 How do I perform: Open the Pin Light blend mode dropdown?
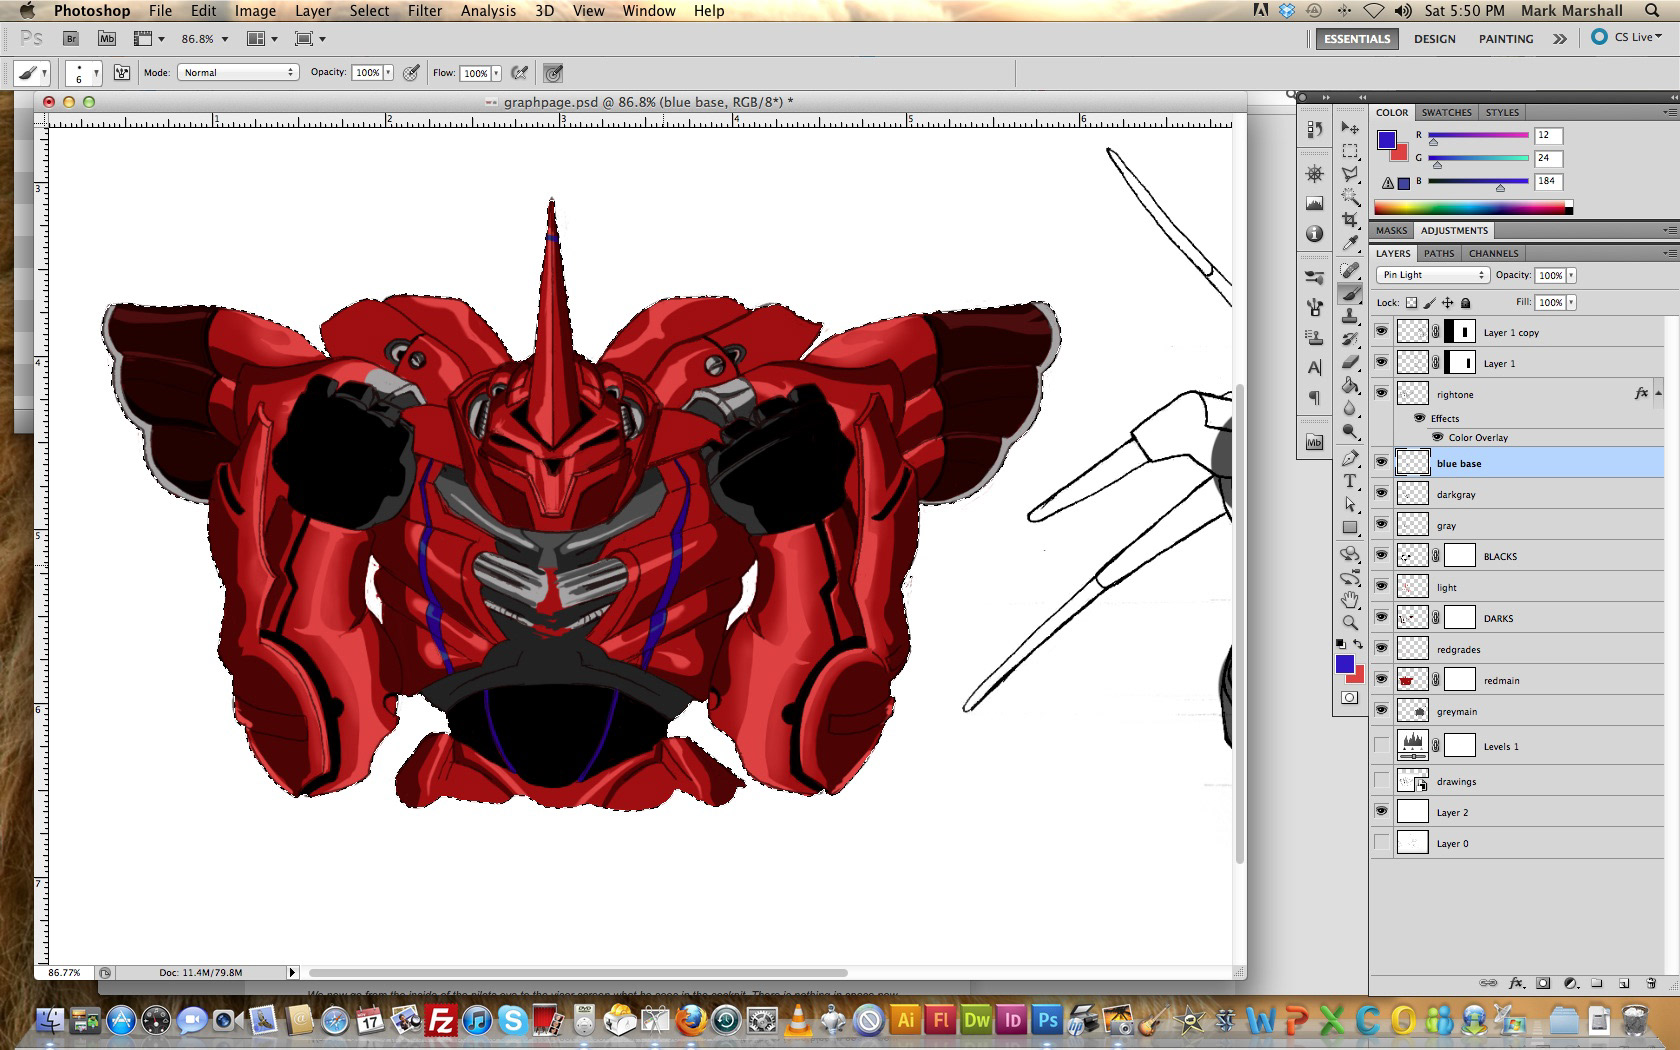(1433, 275)
